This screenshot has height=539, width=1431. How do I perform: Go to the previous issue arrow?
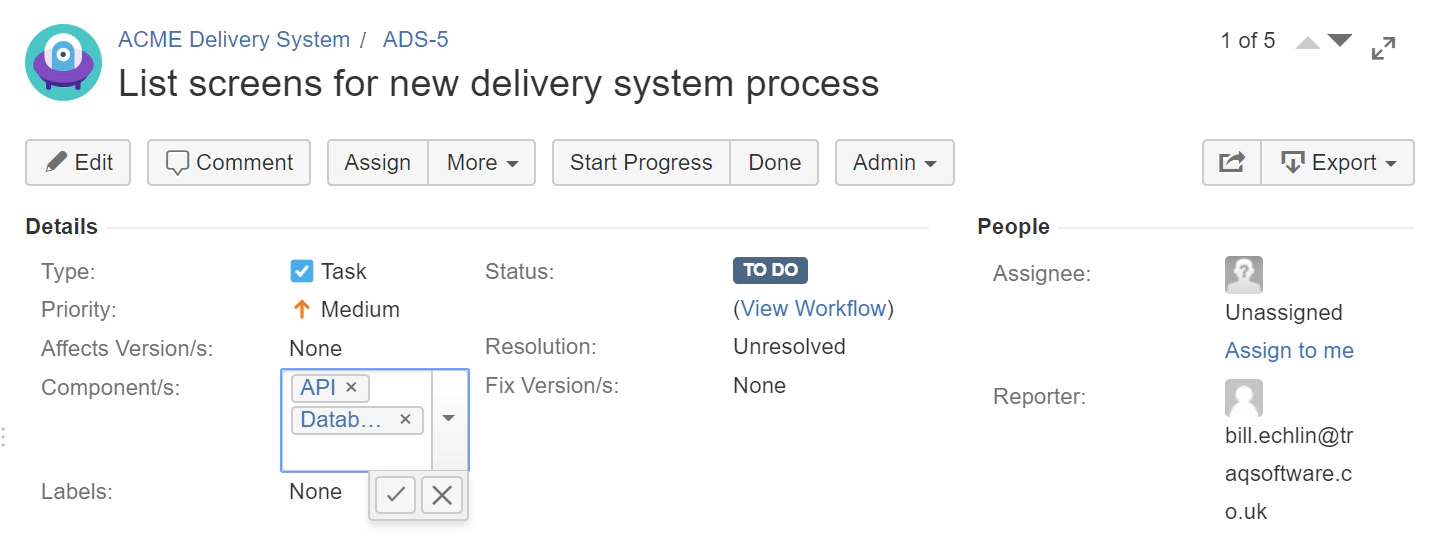pos(1308,42)
